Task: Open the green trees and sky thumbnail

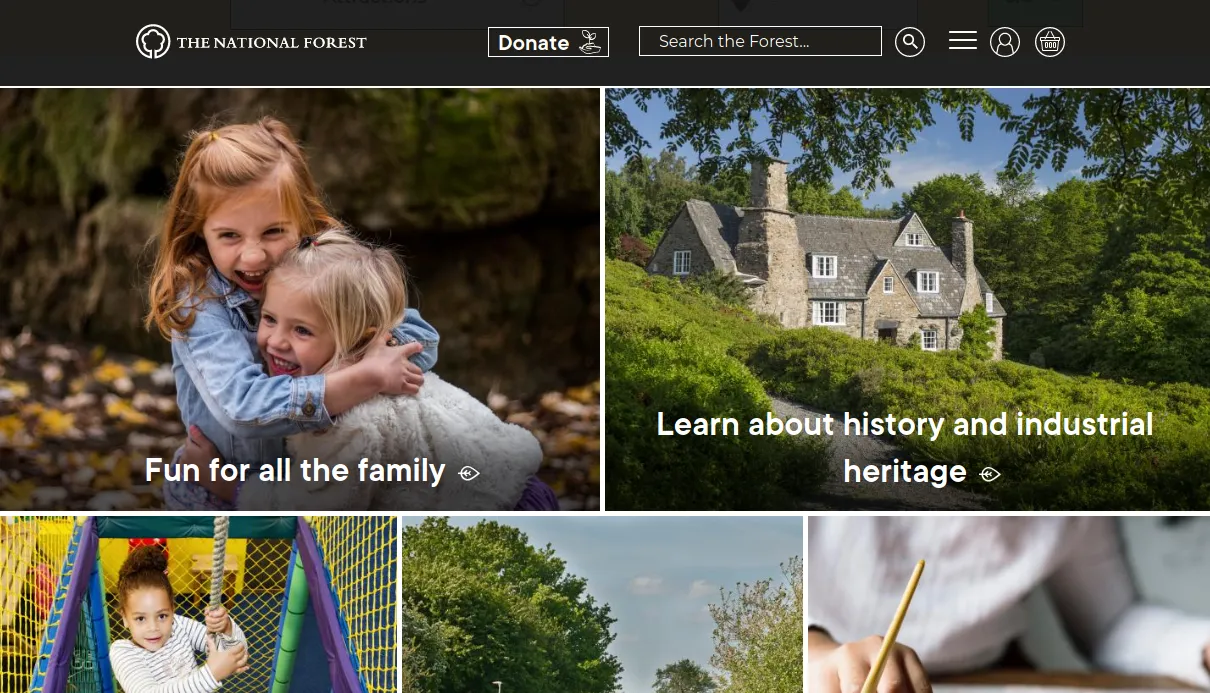Action: point(602,604)
